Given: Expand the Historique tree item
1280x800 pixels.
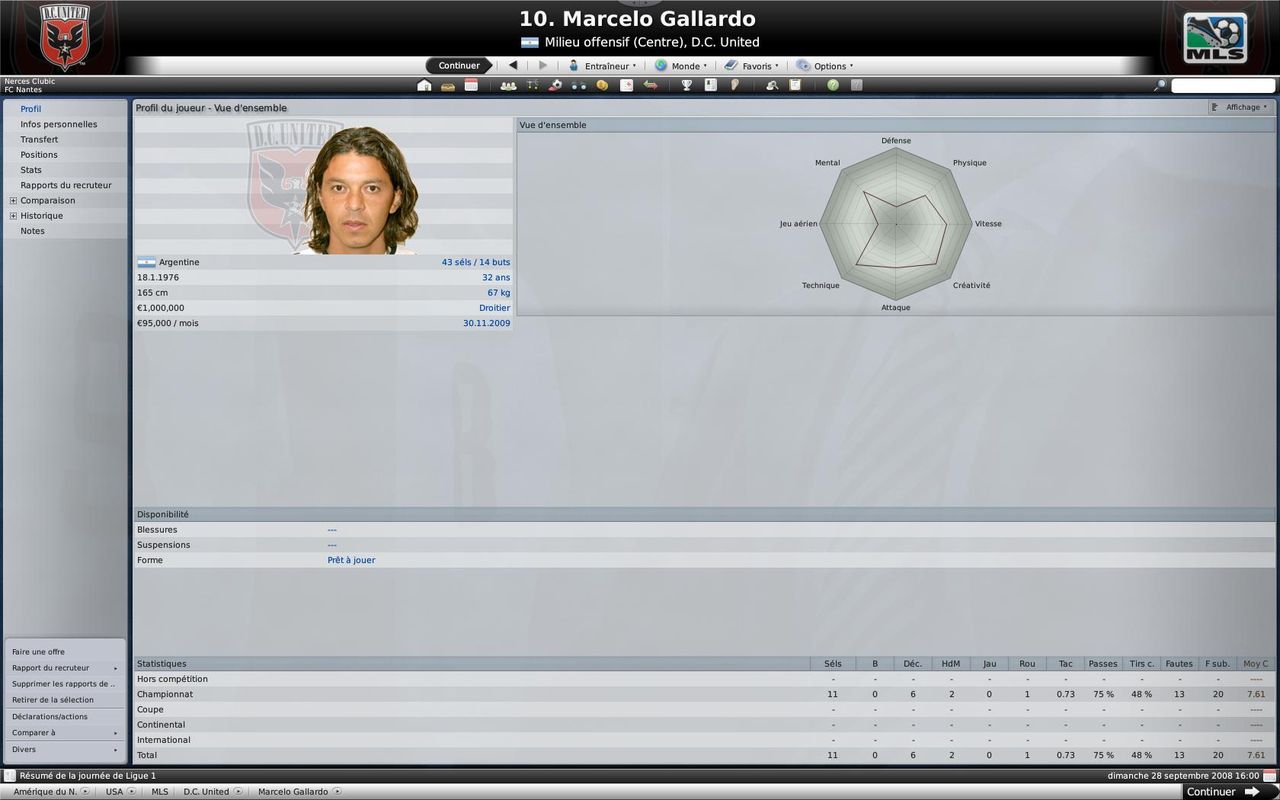Looking at the screenshot, I should point(13,216).
